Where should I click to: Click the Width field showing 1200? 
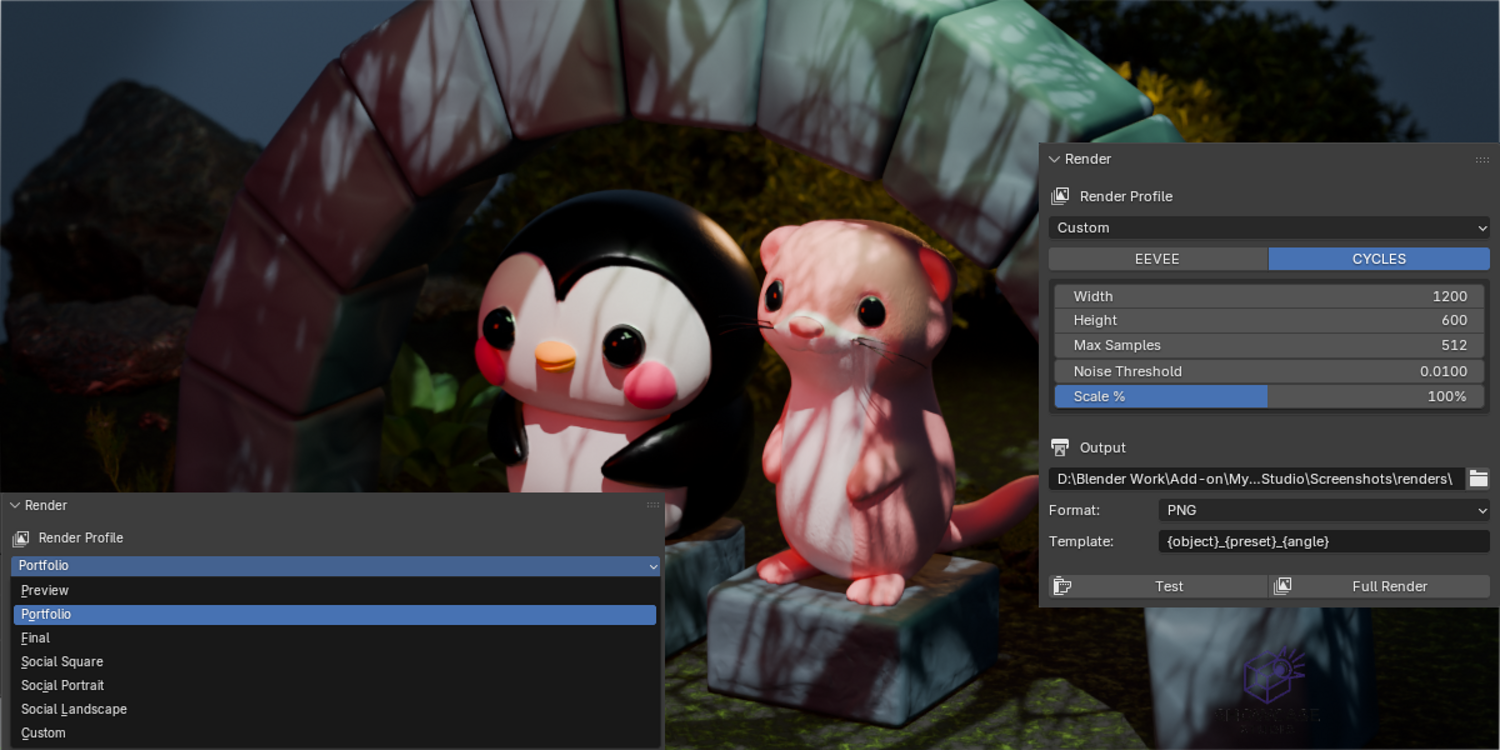click(1269, 296)
